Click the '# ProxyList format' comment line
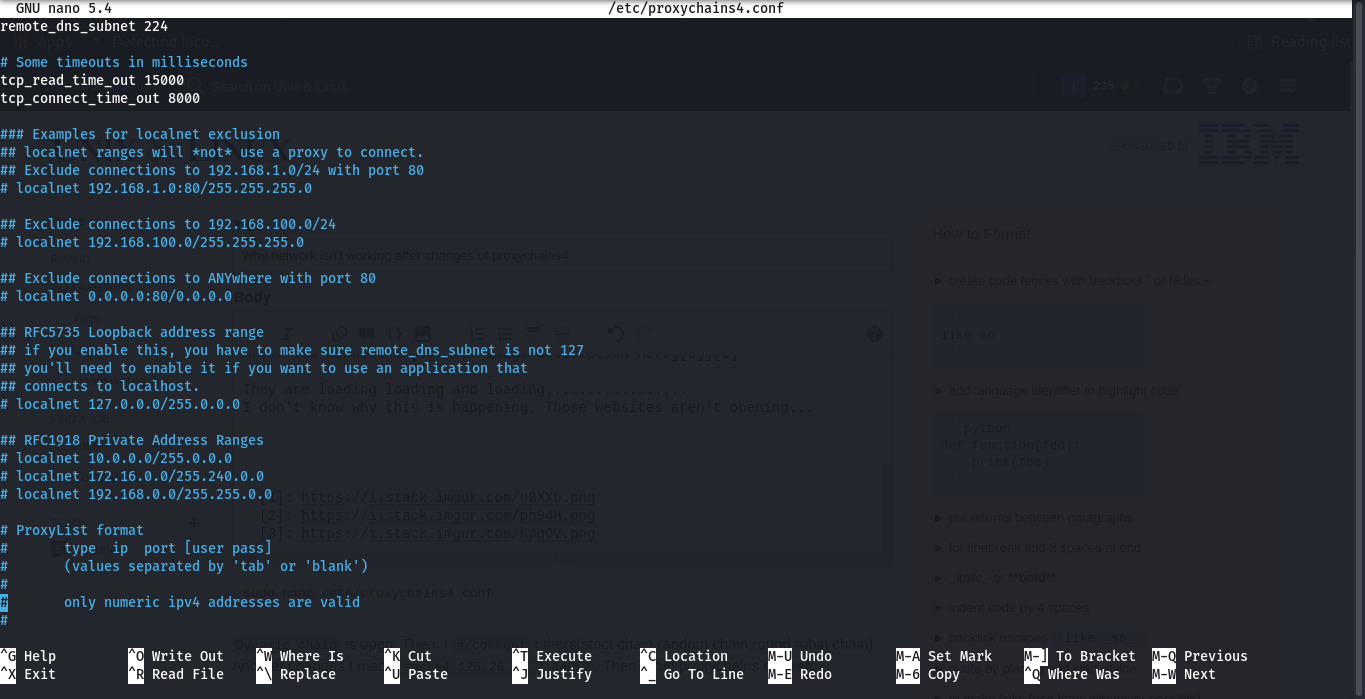 (72, 530)
